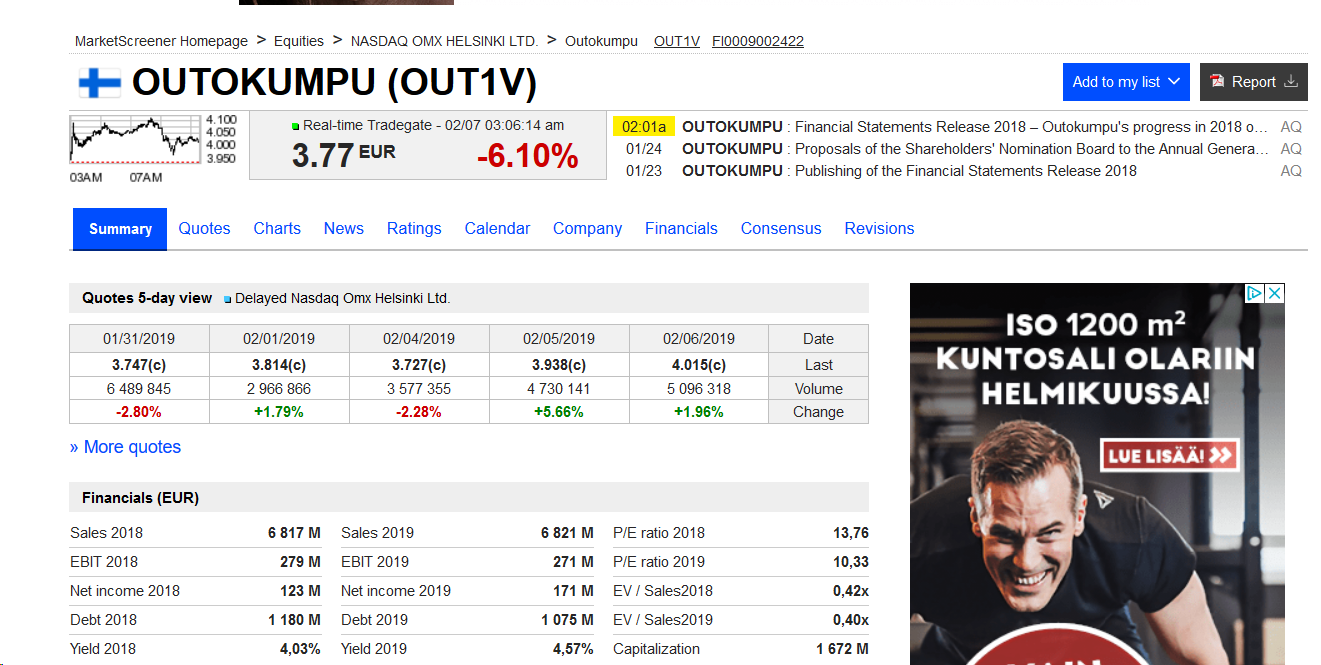1321x665 pixels.
Task: Open the Financials tab
Action: (x=681, y=229)
